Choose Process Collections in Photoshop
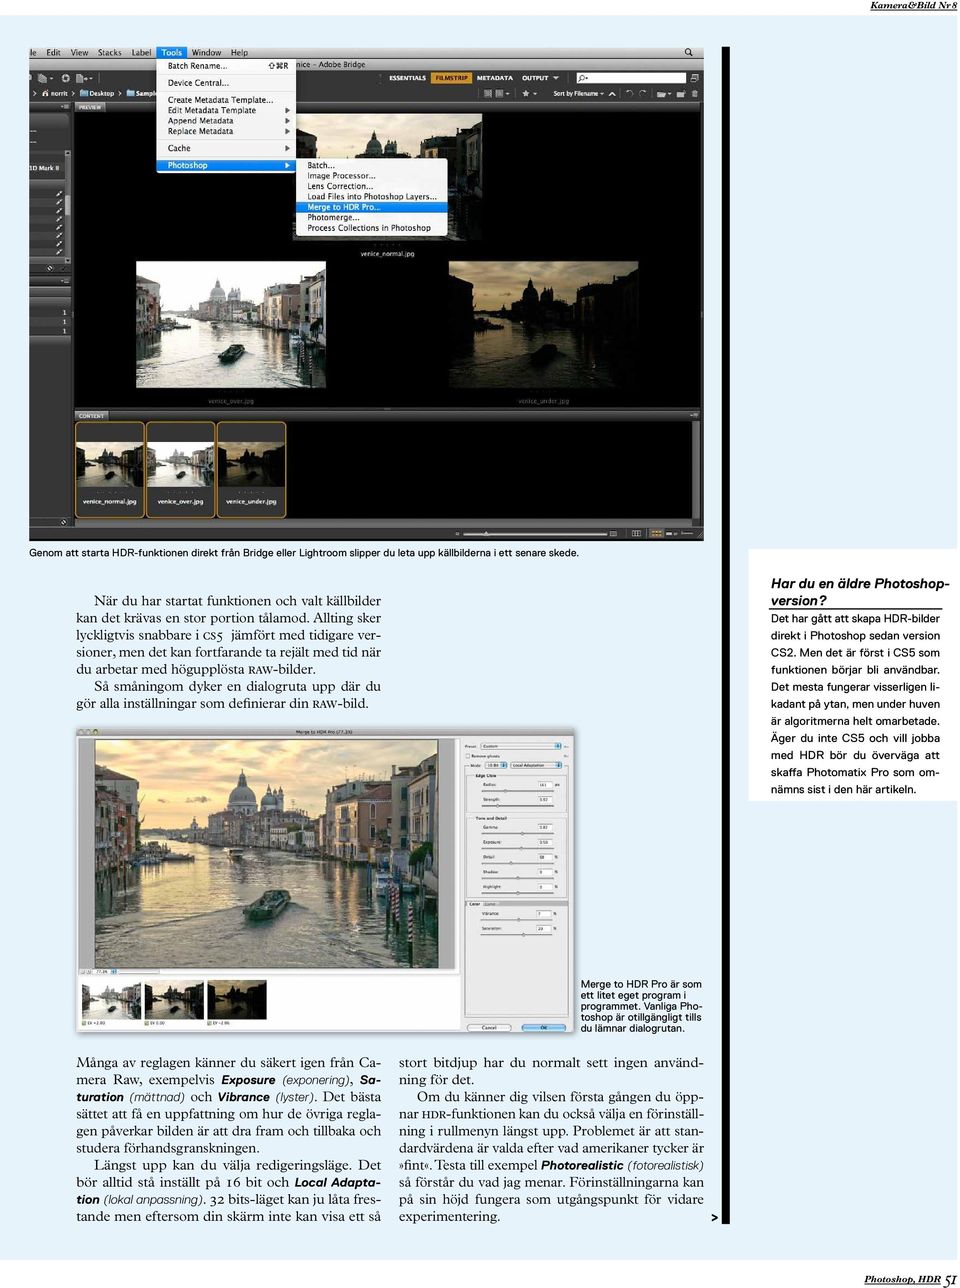The width and height of the screenshot is (960, 1288). coord(371,228)
